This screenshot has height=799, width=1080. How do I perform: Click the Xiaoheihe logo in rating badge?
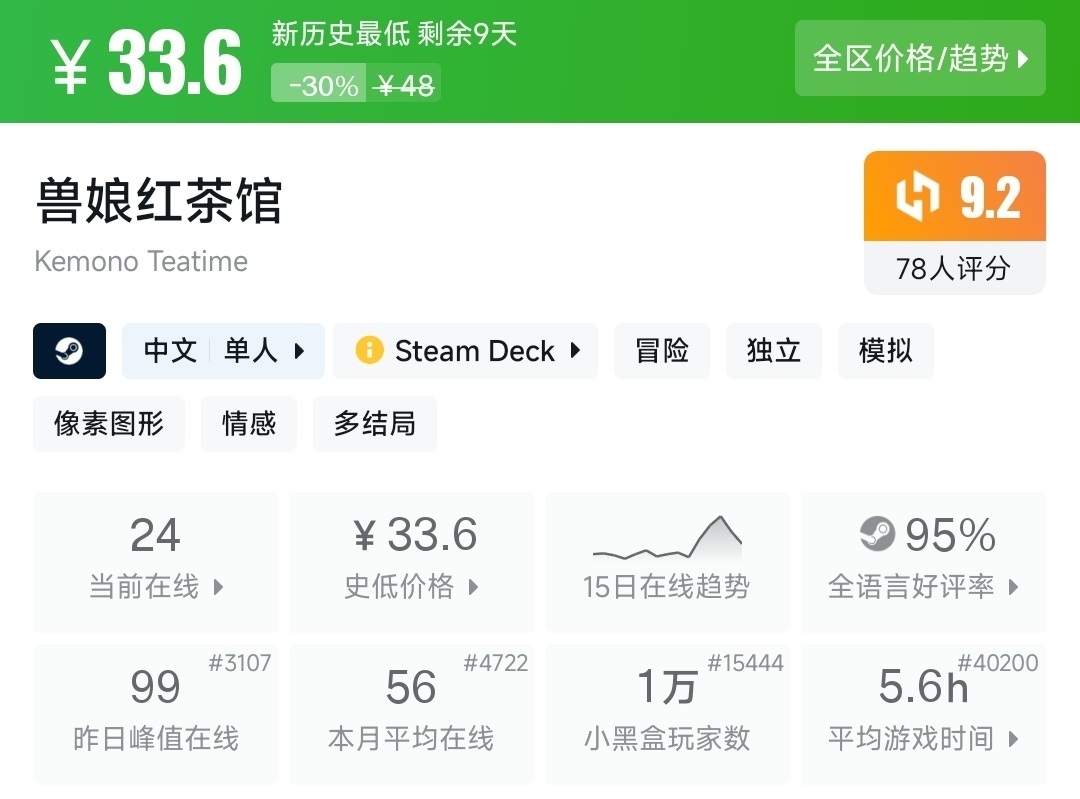click(918, 197)
